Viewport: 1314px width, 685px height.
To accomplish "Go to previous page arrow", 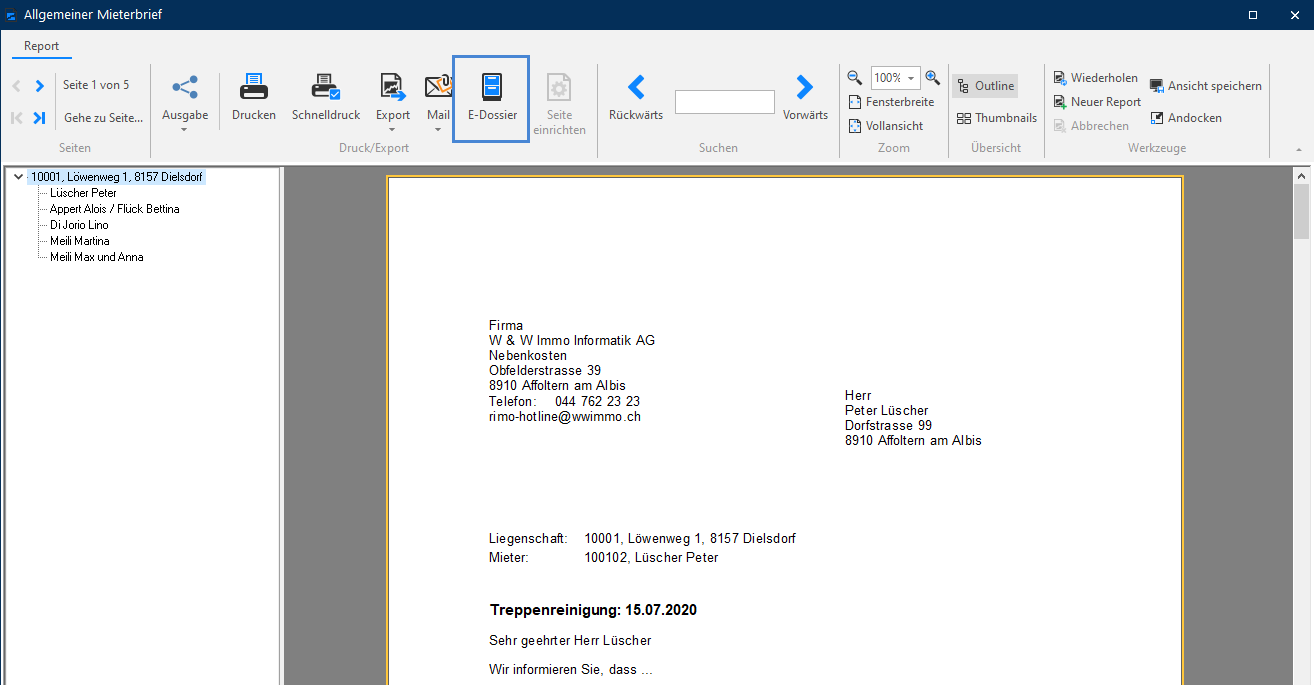I will [17, 86].
